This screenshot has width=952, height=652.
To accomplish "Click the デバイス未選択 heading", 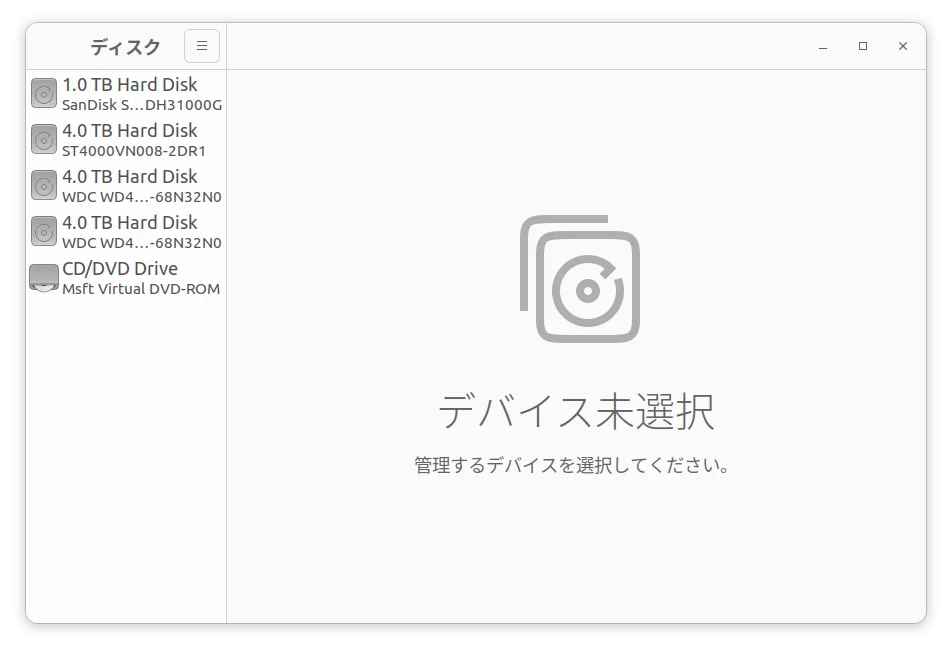I will pos(576,412).
